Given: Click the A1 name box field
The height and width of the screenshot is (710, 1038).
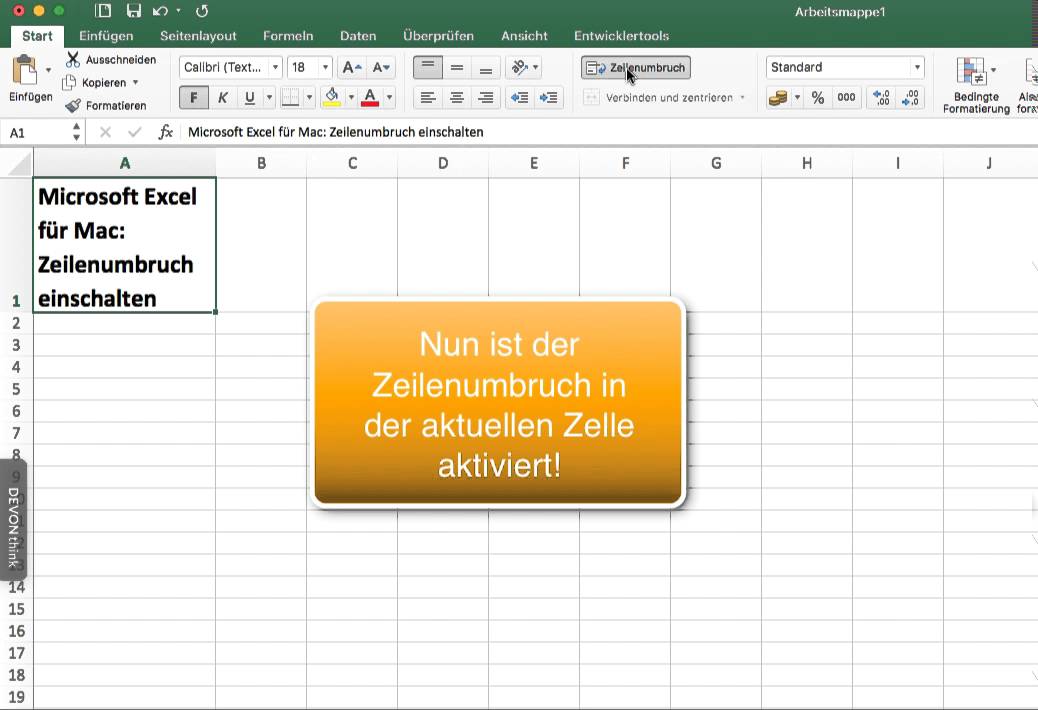Looking at the screenshot, I should click(38, 132).
